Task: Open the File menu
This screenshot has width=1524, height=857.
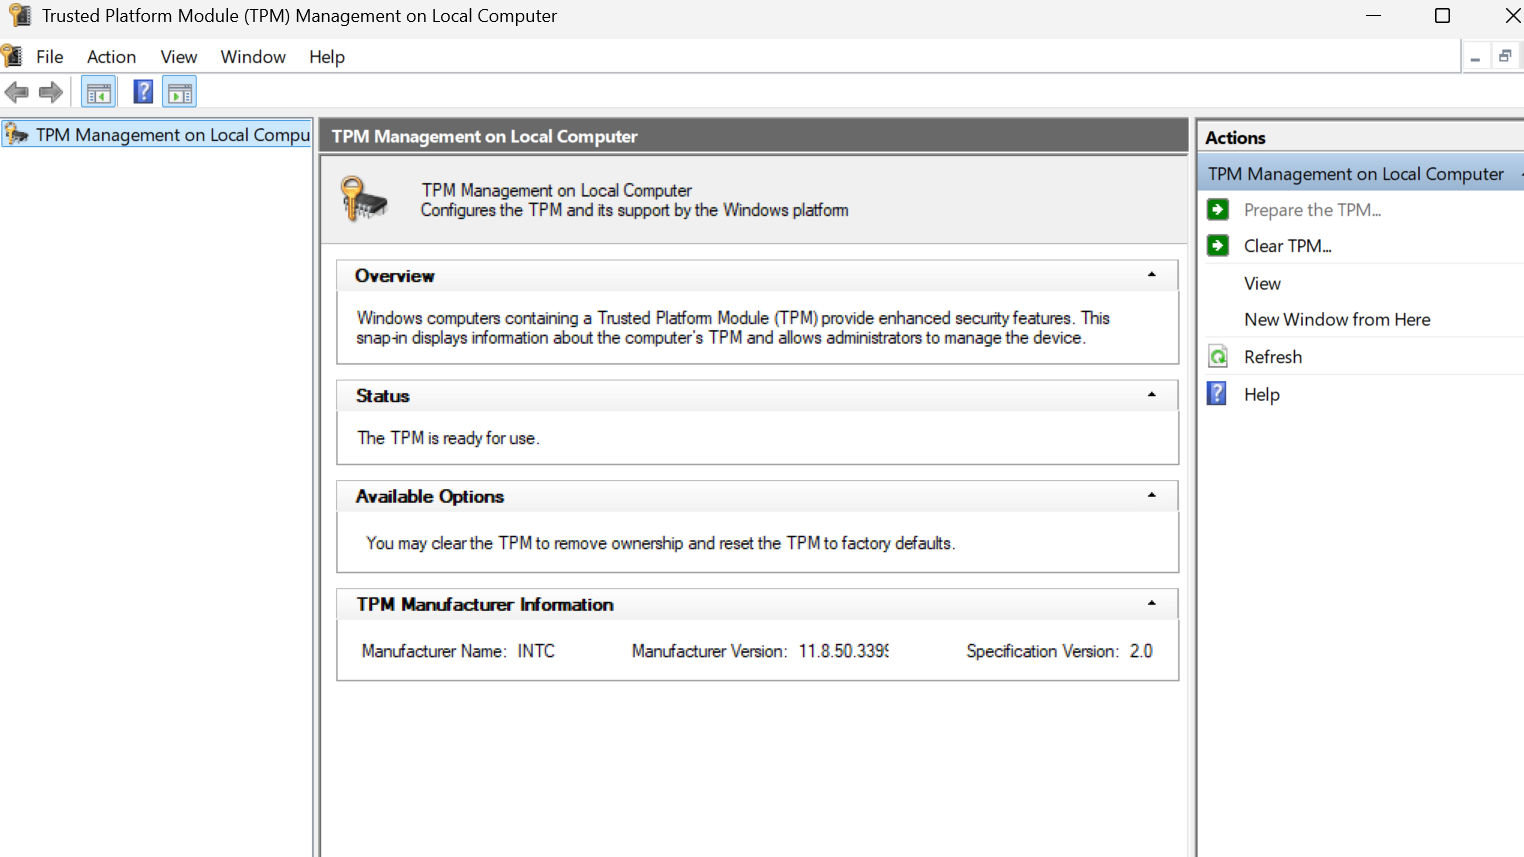Action: tap(49, 57)
